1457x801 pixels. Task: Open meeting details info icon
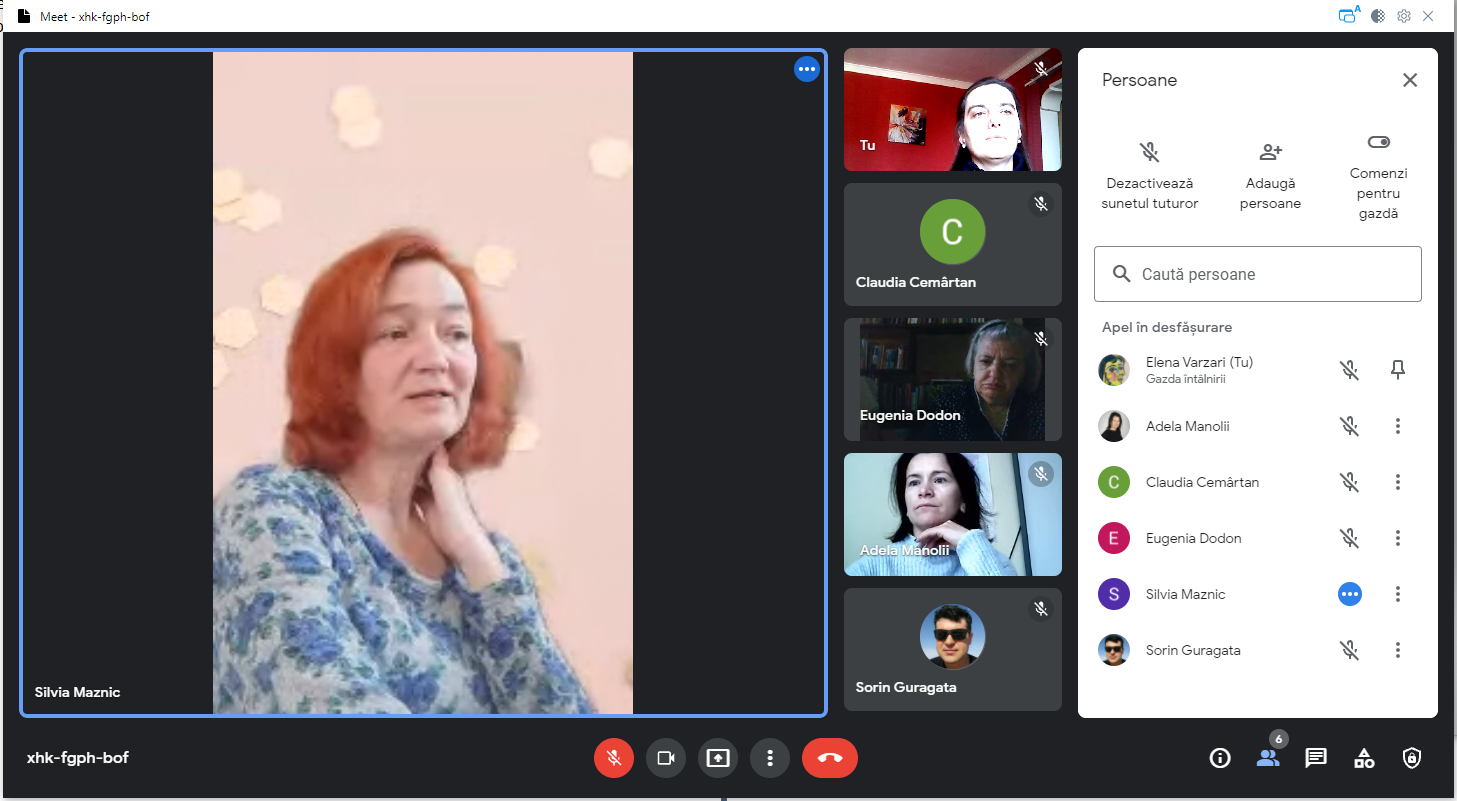pos(1219,758)
